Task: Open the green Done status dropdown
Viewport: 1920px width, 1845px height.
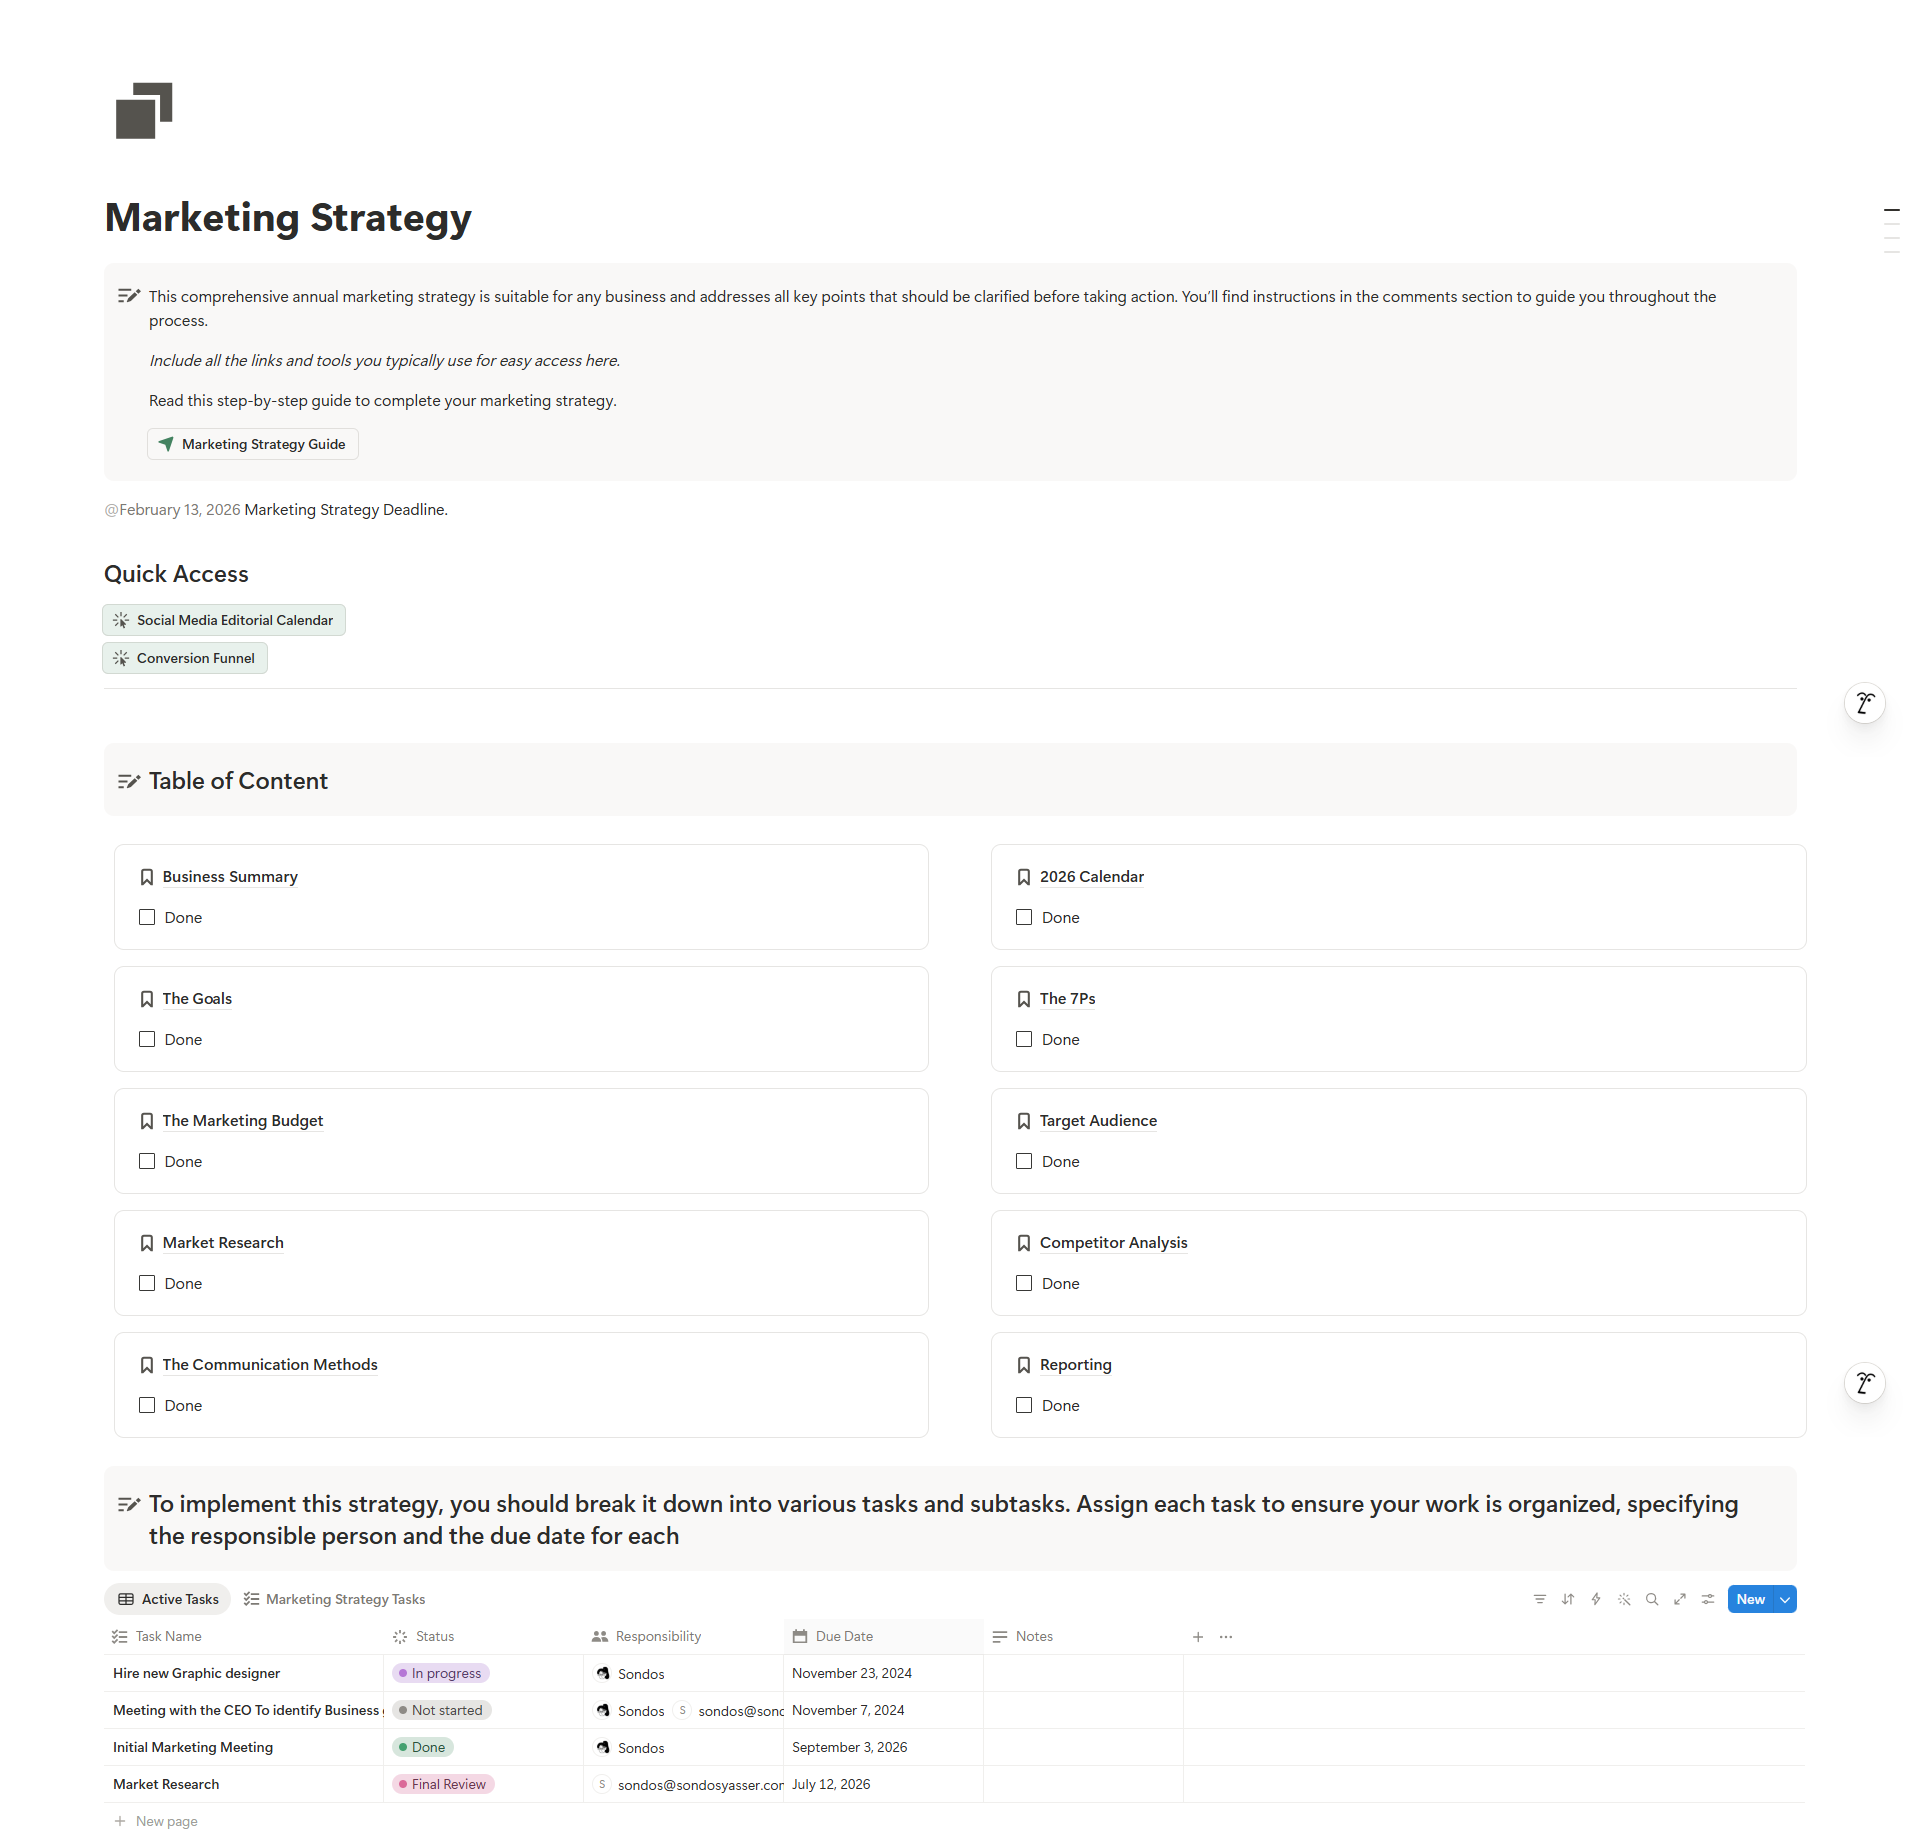Action: click(x=423, y=1747)
